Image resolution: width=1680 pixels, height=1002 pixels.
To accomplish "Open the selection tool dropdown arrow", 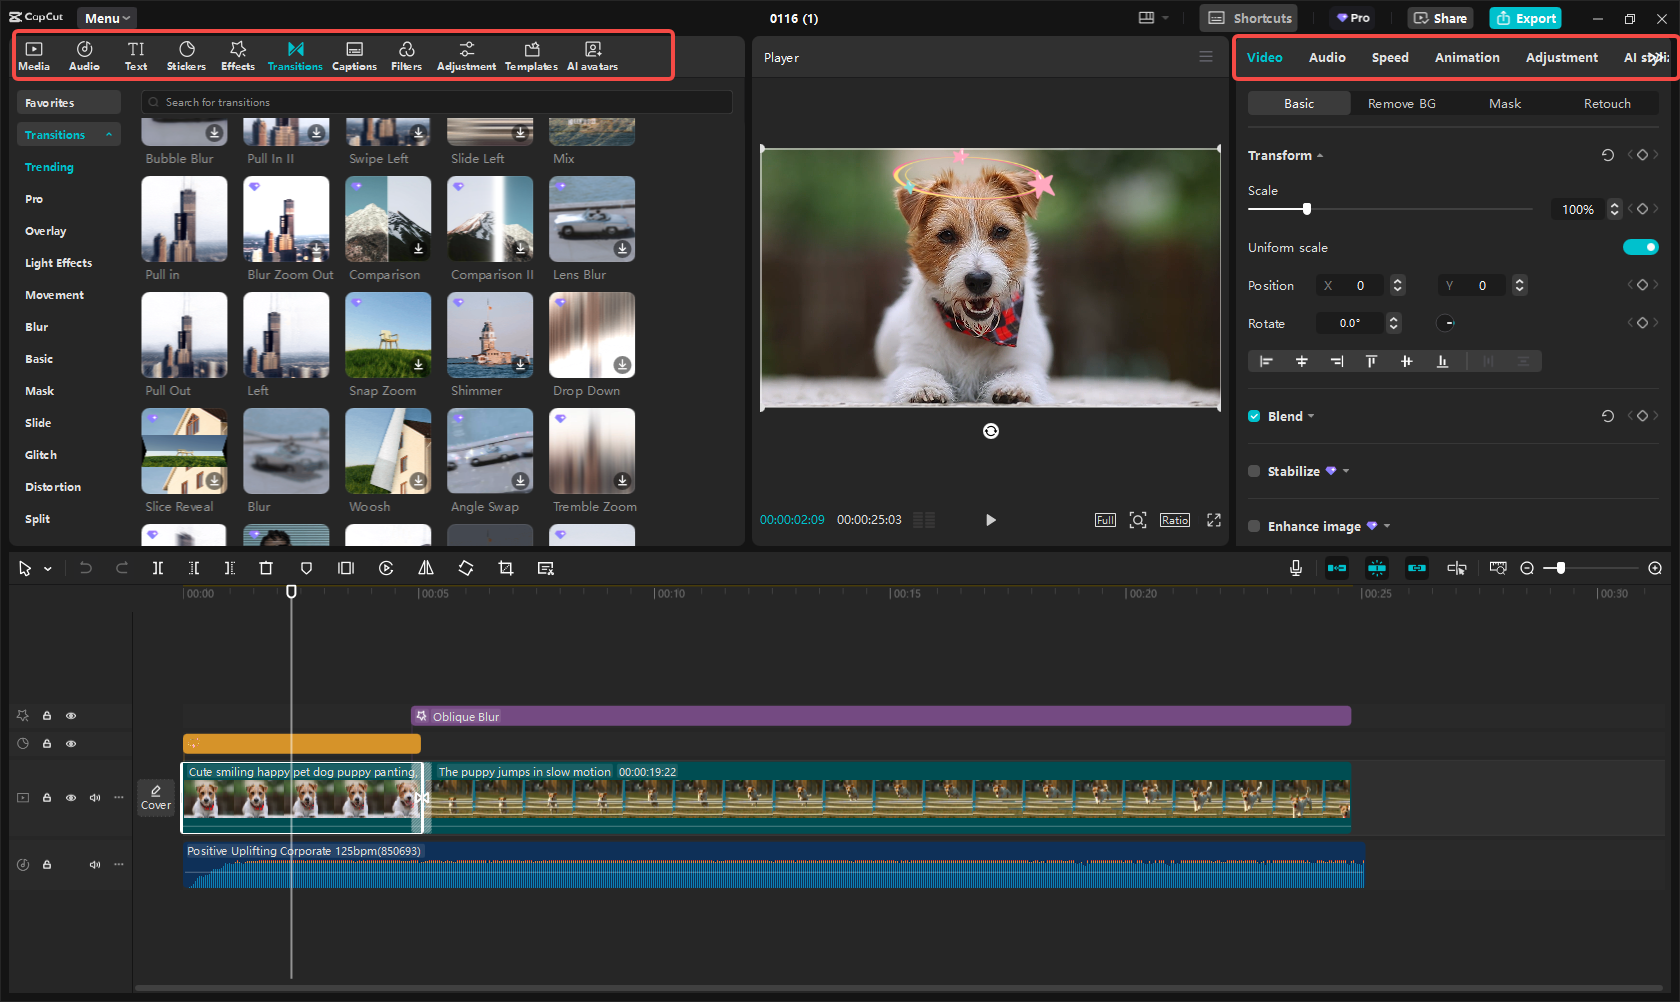I will (48, 569).
